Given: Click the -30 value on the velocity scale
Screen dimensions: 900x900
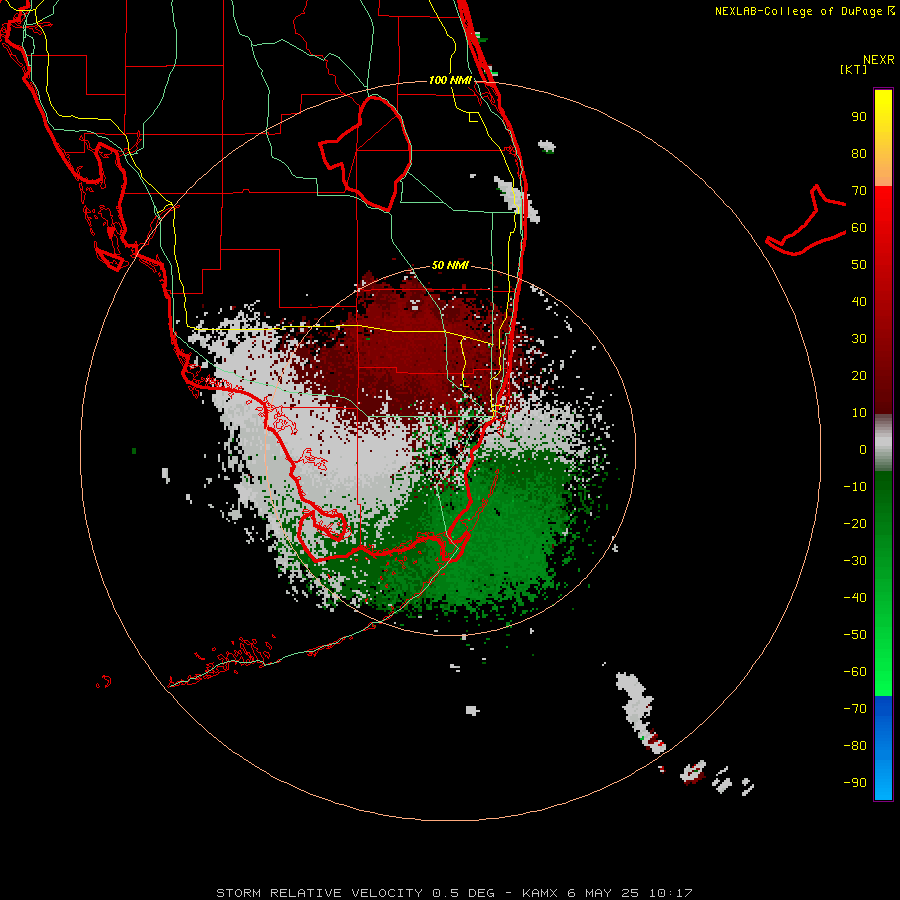Looking at the screenshot, I should pos(855,561).
